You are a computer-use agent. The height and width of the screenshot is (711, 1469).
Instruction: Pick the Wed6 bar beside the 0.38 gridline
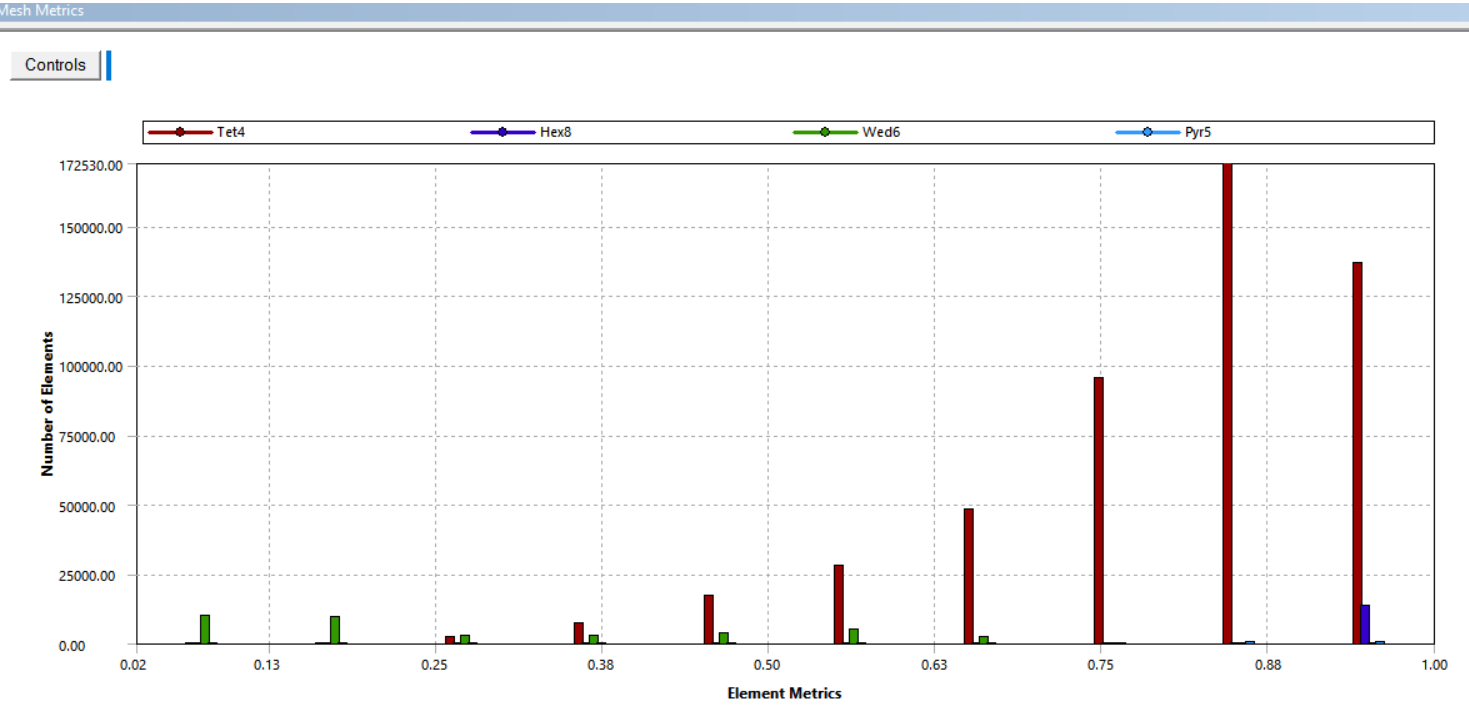coord(593,639)
